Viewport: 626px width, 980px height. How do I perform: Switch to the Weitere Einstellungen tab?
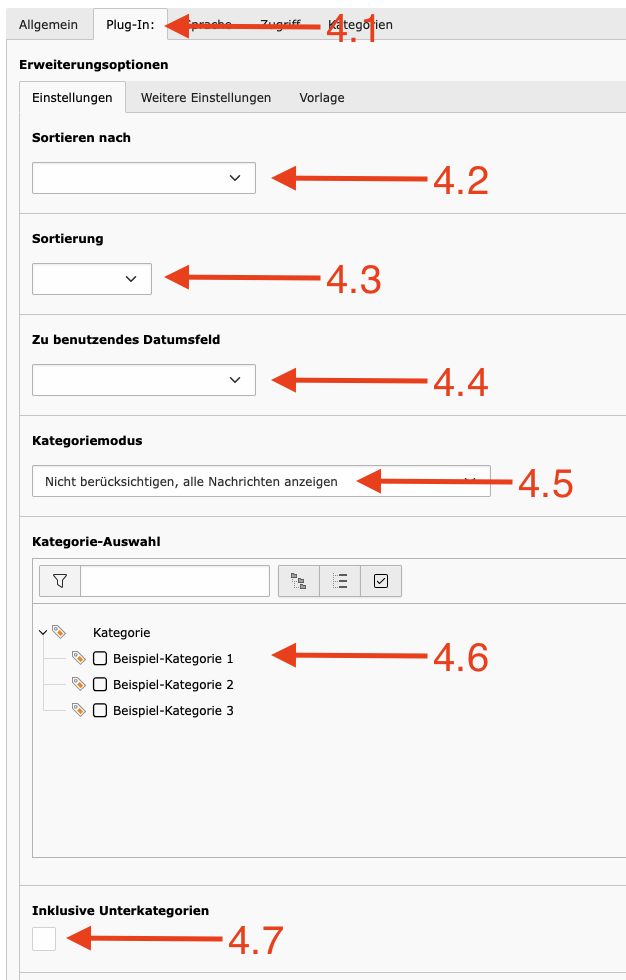(x=206, y=98)
